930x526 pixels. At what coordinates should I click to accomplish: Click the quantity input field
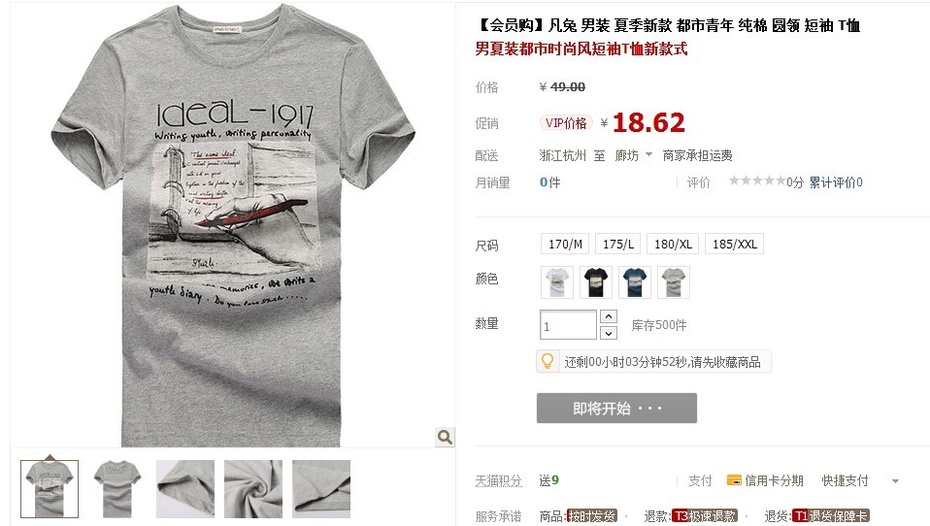[x=568, y=325]
